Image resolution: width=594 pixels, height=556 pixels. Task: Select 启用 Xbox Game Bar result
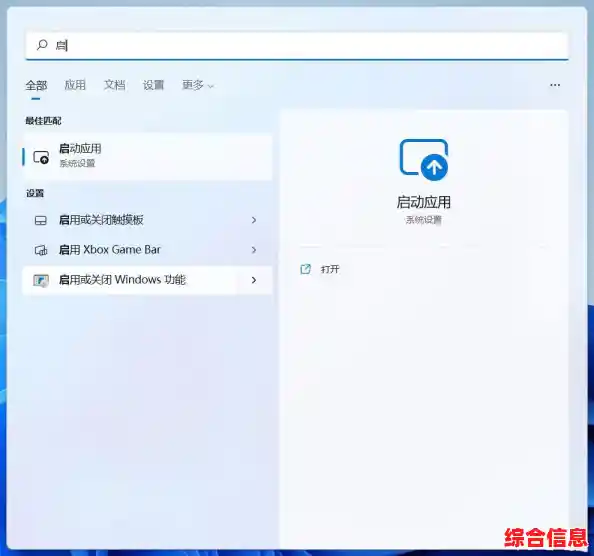point(147,250)
